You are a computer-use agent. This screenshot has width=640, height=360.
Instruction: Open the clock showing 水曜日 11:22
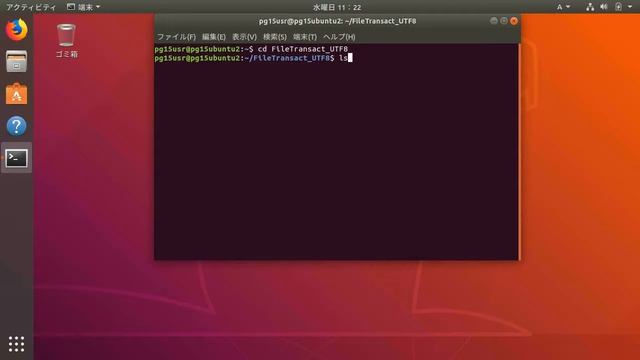click(x=337, y=7)
